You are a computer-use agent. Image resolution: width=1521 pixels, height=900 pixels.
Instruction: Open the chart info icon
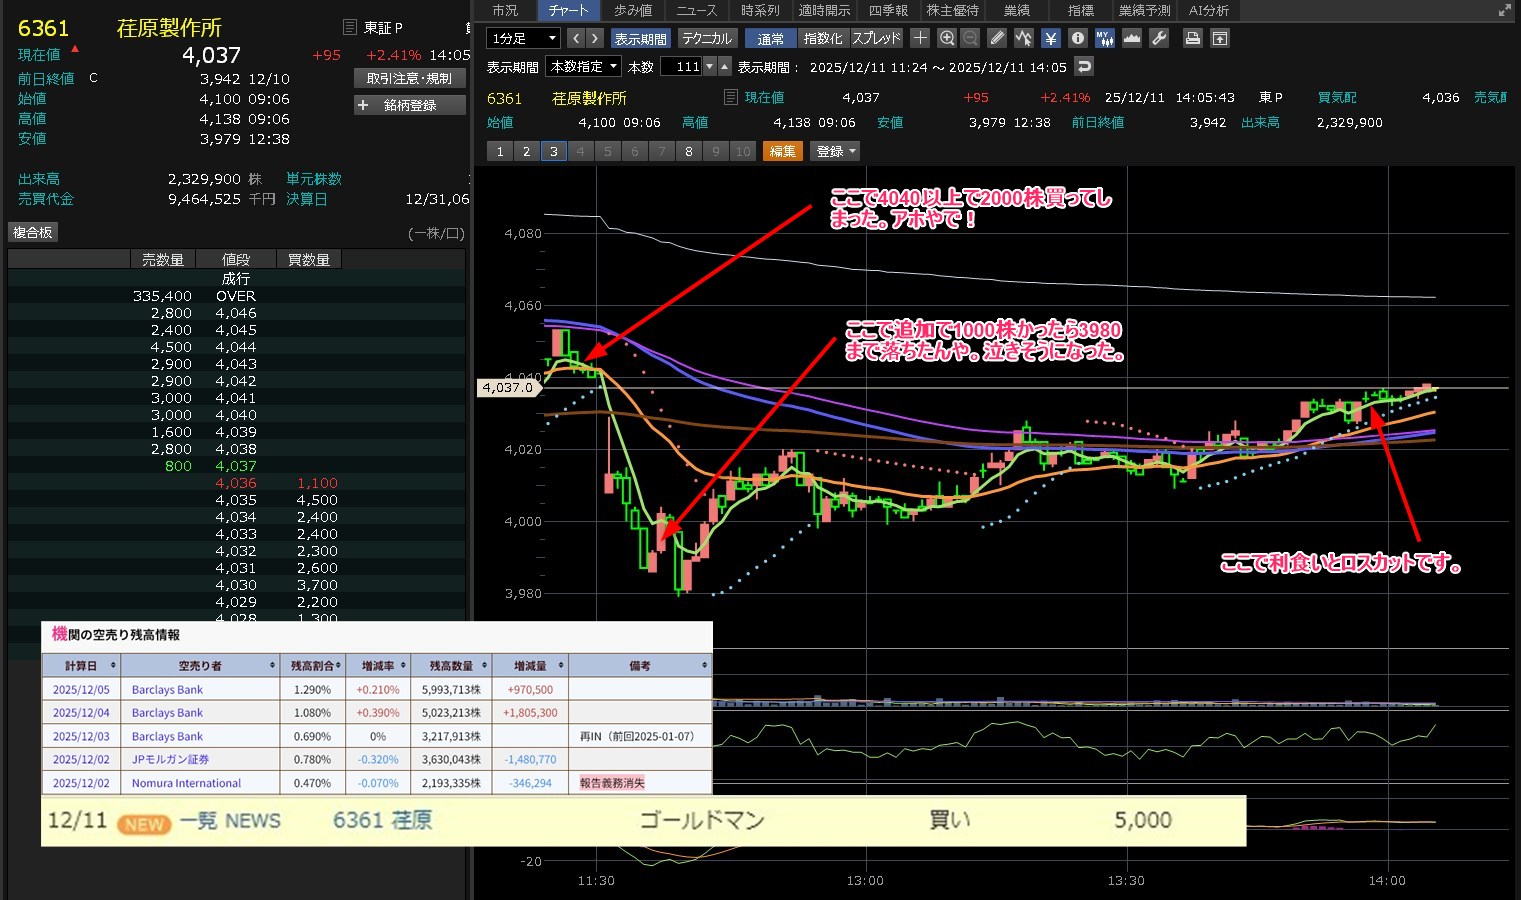[x=1077, y=38]
